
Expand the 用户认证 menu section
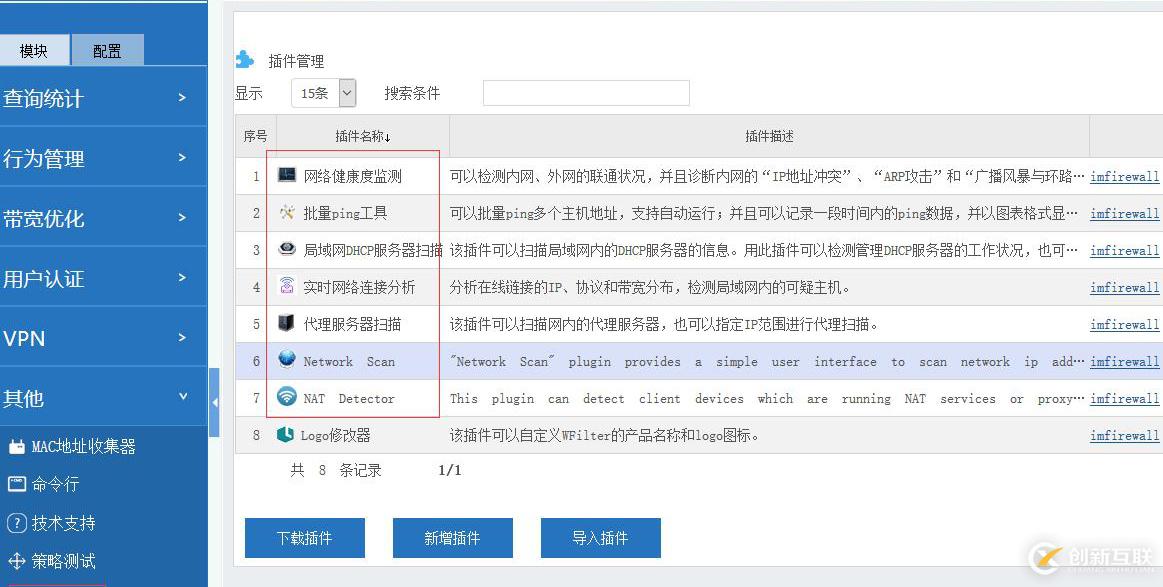103,278
